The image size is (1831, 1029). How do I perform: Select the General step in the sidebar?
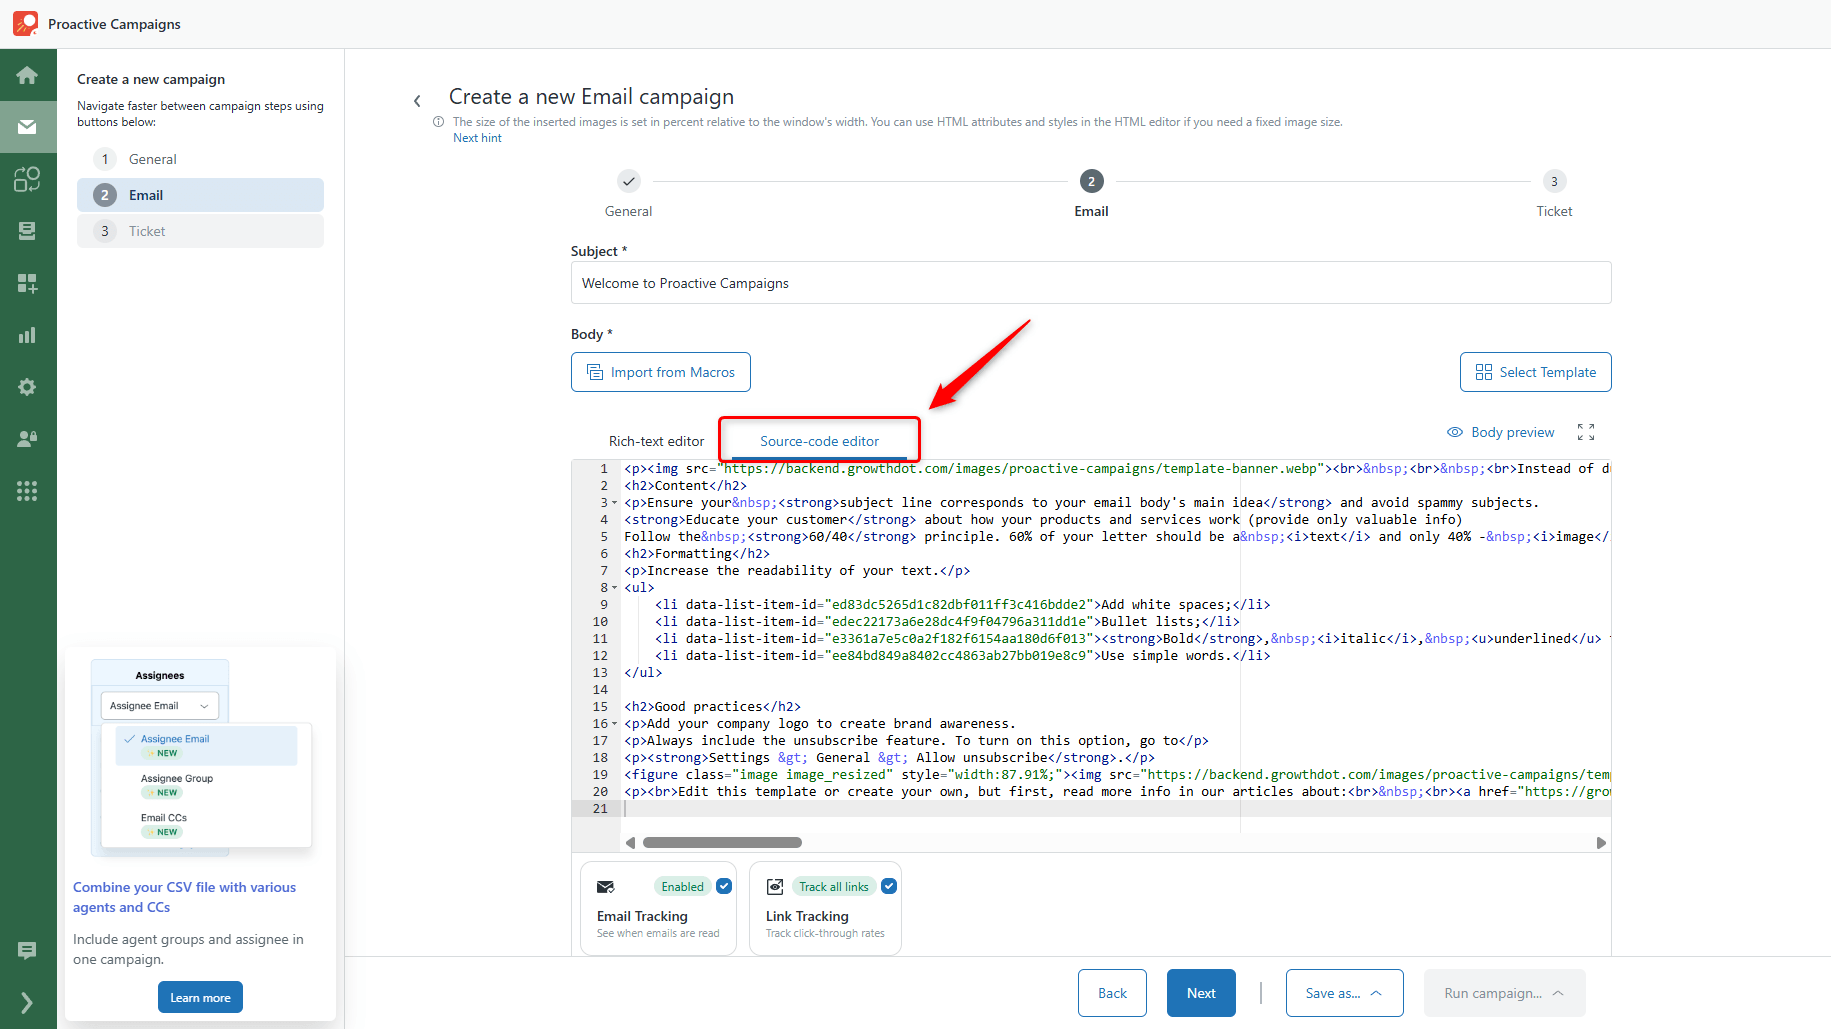pyautogui.click(x=200, y=159)
